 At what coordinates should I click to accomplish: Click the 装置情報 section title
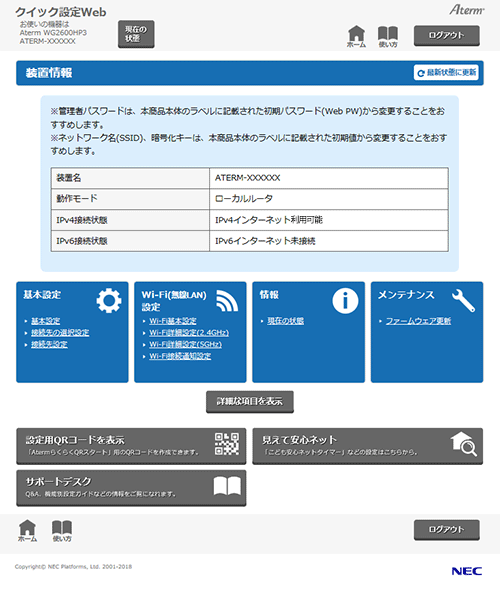point(49,73)
